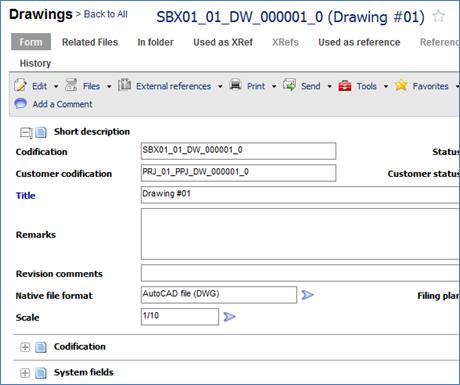Switch to the Related Files tab
The height and width of the screenshot is (385, 460).
(x=90, y=42)
